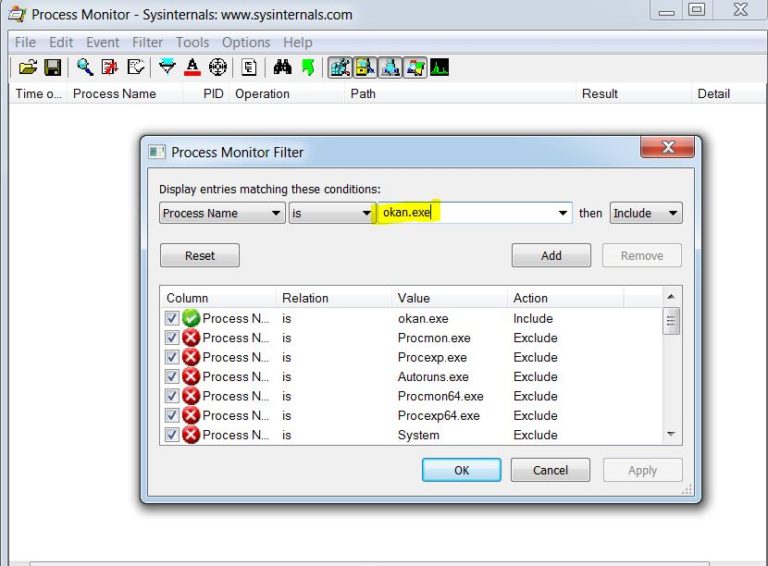
Task: Open the Filter funnel toolbar icon
Action: pyautogui.click(x=167, y=68)
